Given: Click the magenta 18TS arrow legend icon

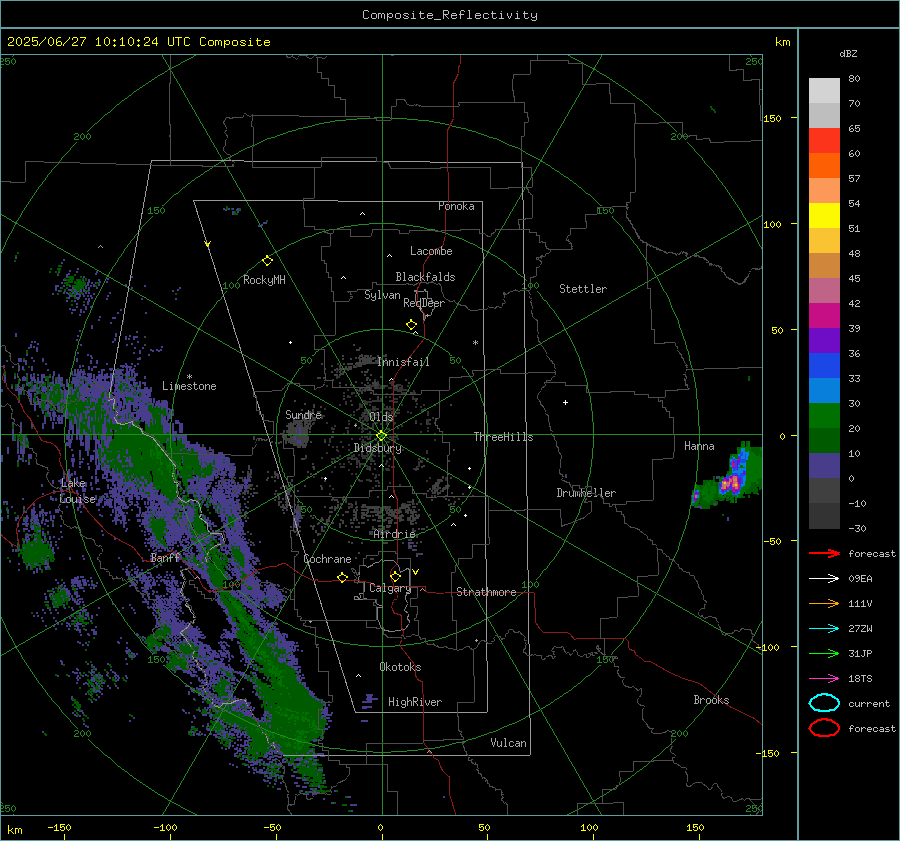Looking at the screenshot, I should pyautogui.click(x=824, y=679).
